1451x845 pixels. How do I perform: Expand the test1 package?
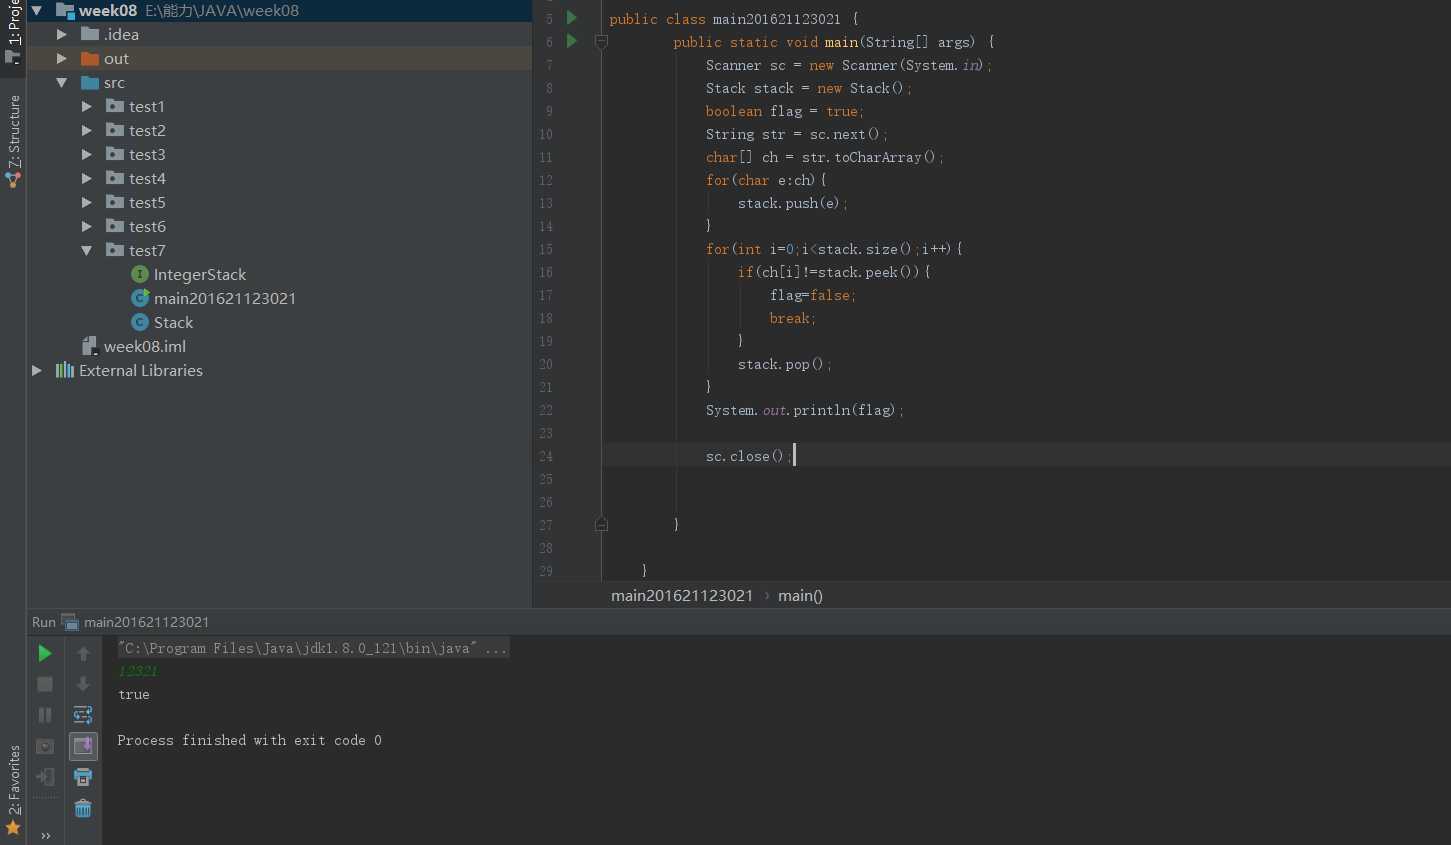coord(87,106)
